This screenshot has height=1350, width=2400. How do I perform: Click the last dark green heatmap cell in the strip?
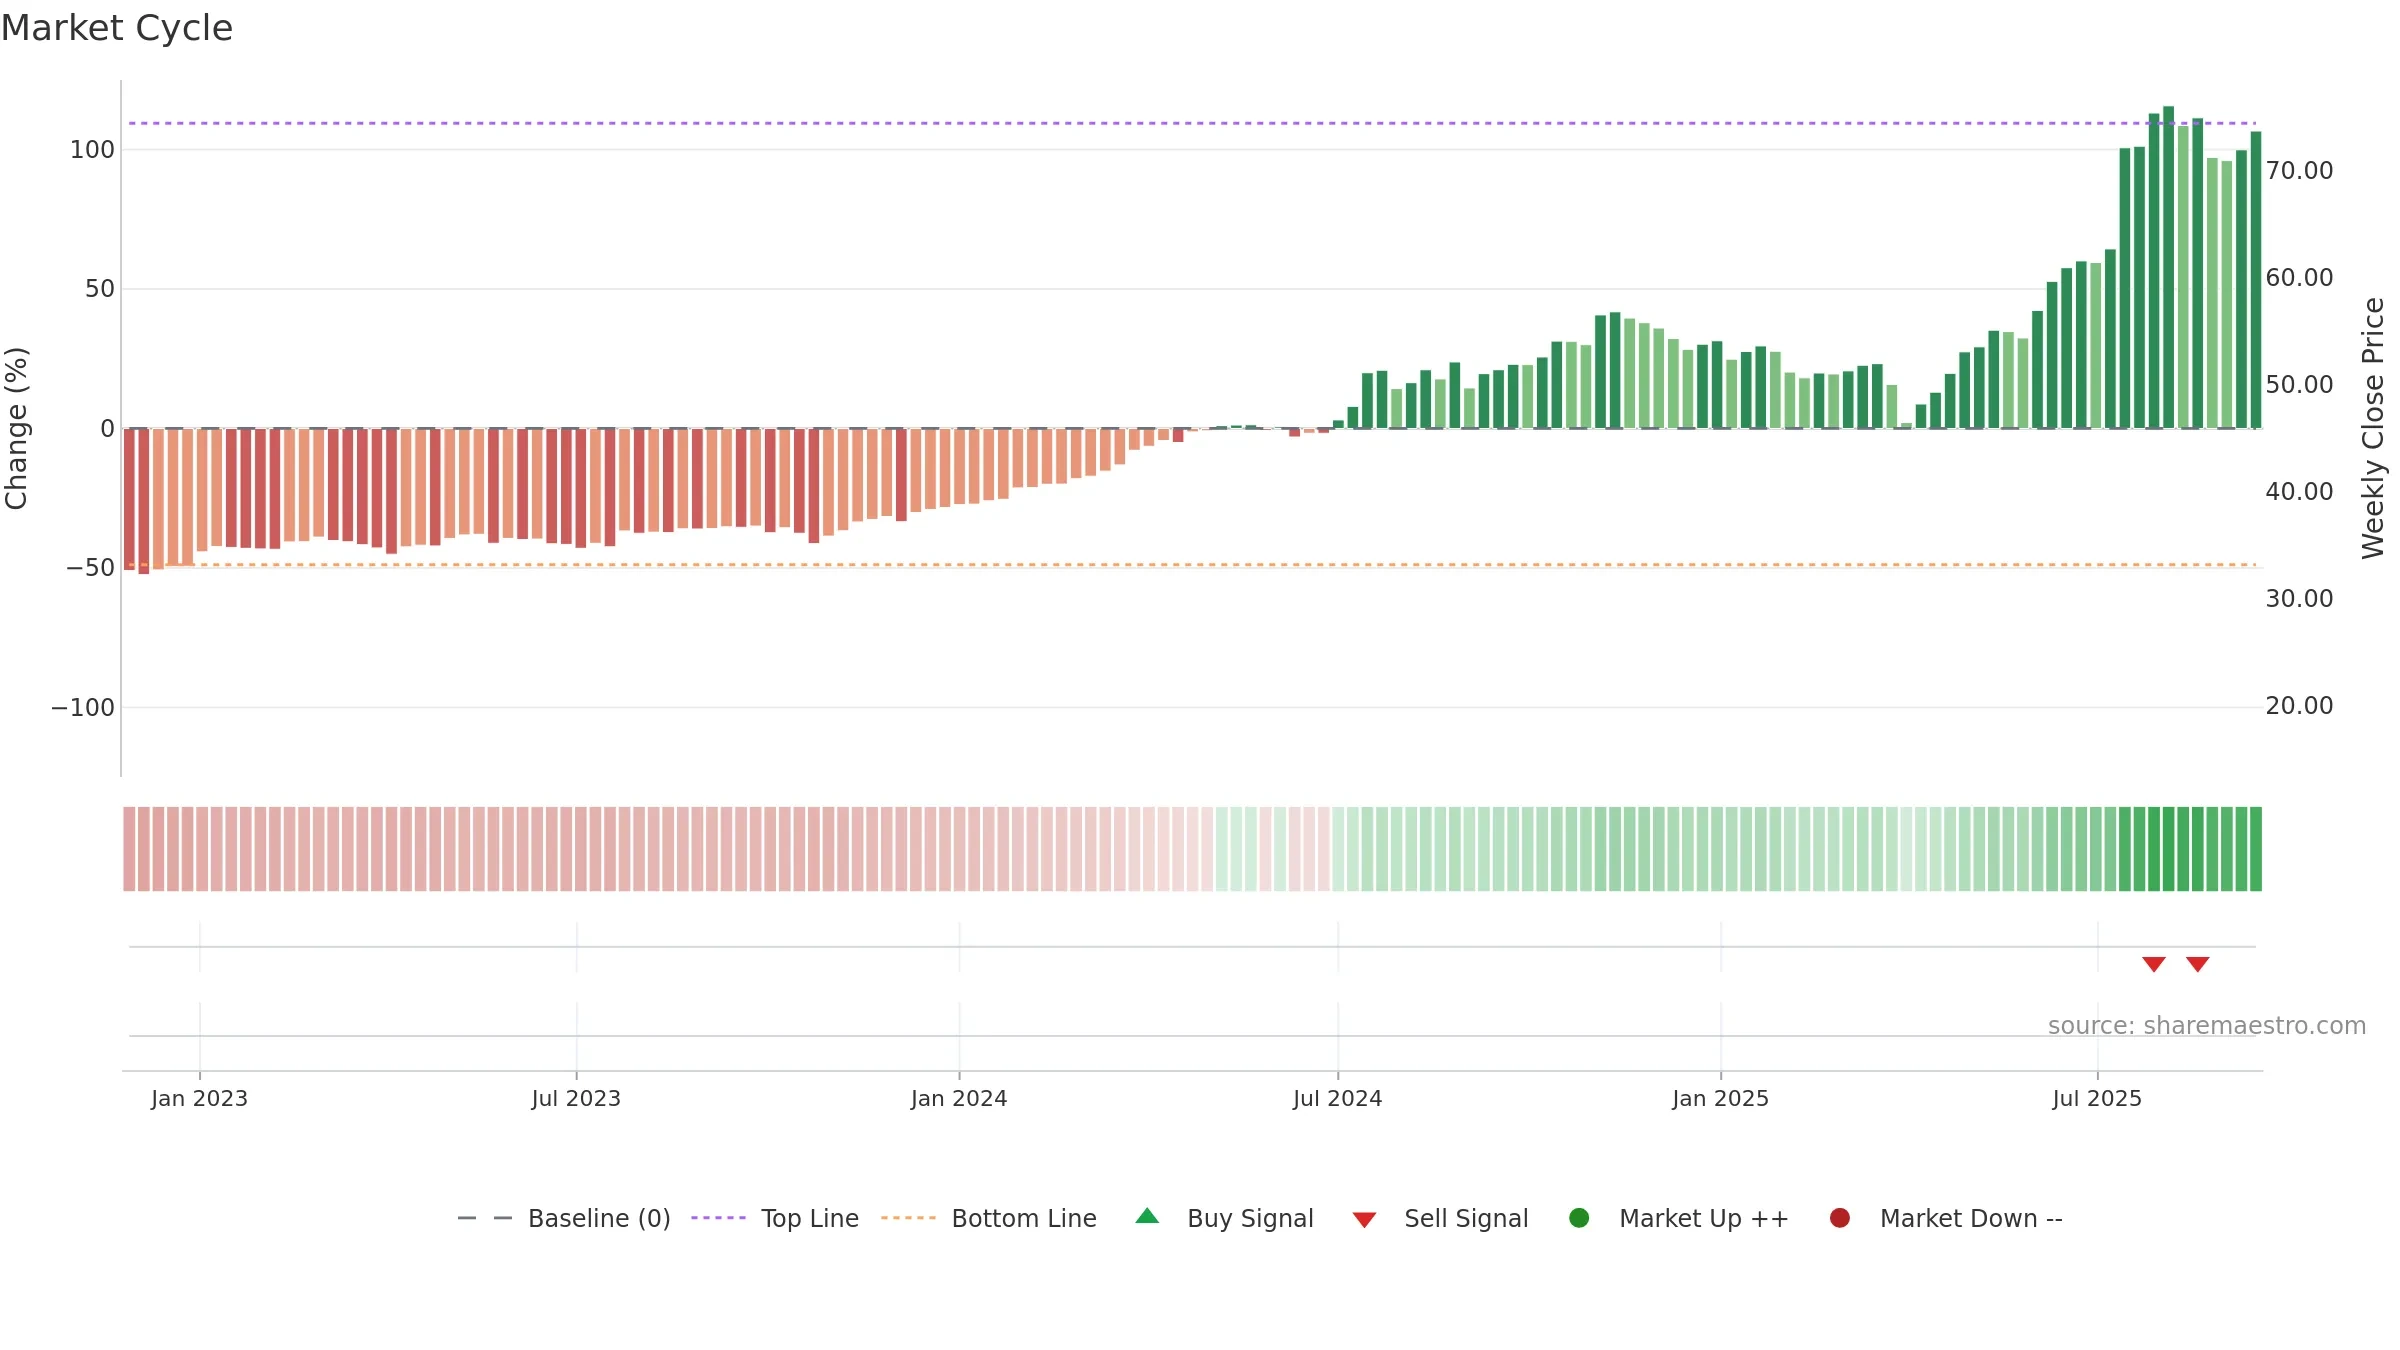point(2255,849)
